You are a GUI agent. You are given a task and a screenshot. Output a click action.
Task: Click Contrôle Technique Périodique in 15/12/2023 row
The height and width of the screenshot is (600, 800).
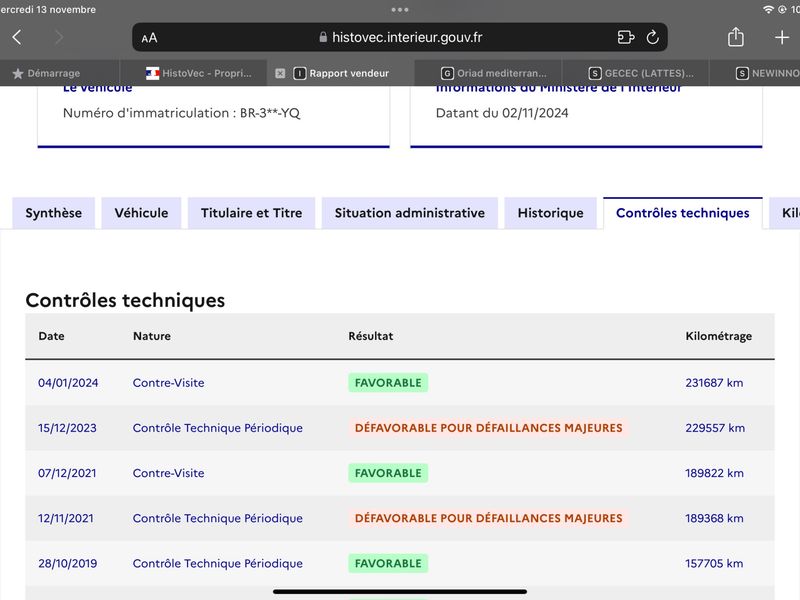pyautogui.click(x=218, y=428)
